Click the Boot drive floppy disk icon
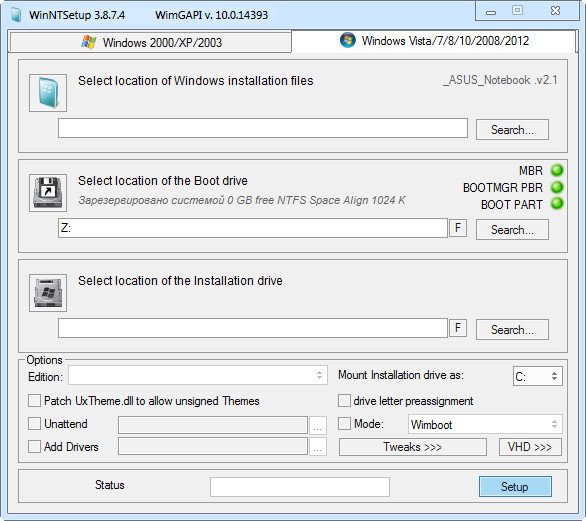Viewport: 586px width, 521px height. coord(48,193)
